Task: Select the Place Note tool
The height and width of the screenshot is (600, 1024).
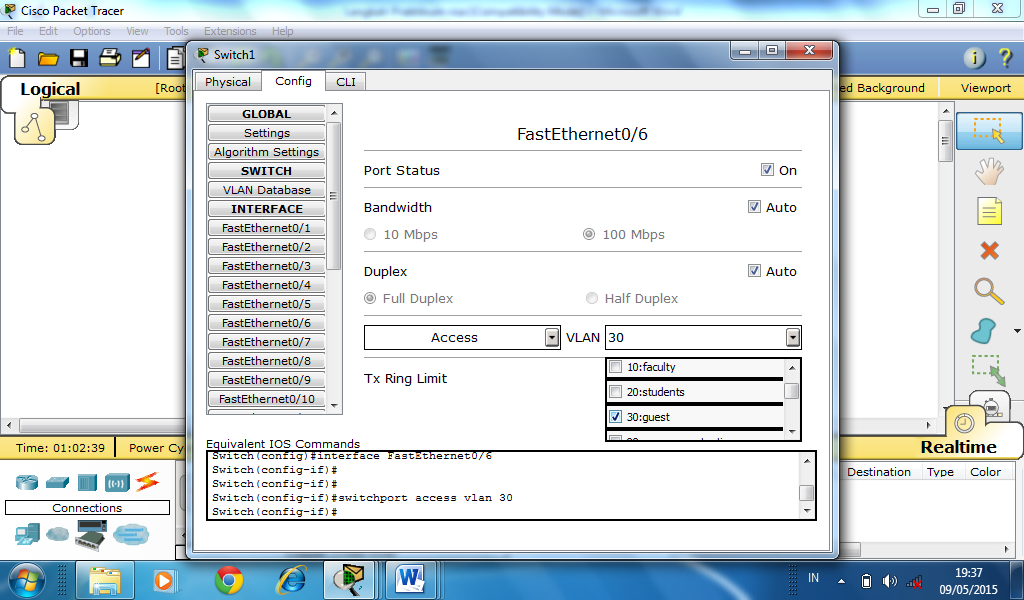Action: (x=989, y=212)
